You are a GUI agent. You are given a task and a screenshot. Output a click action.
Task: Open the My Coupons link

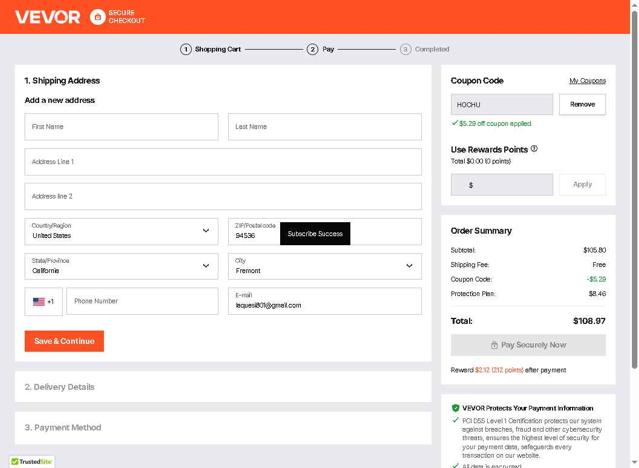click(x=587, y=81)
